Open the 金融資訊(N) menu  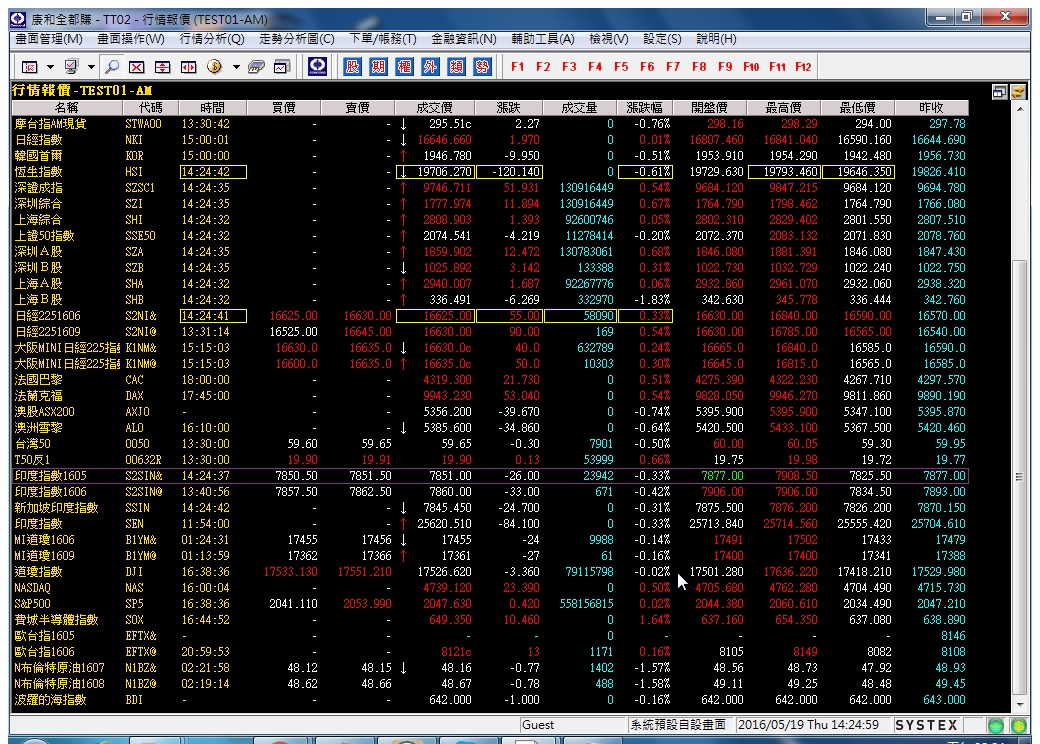click(x=464, y=39)
